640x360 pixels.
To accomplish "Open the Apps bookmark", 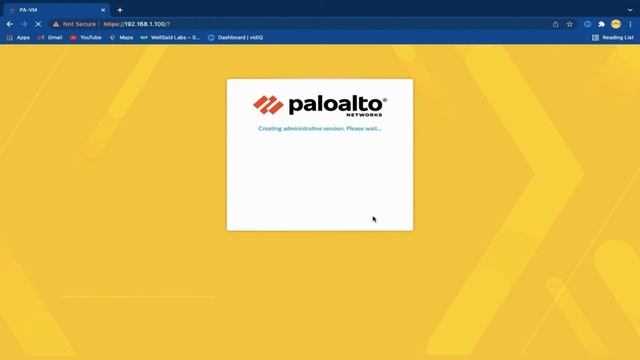I will pos(18,38).
